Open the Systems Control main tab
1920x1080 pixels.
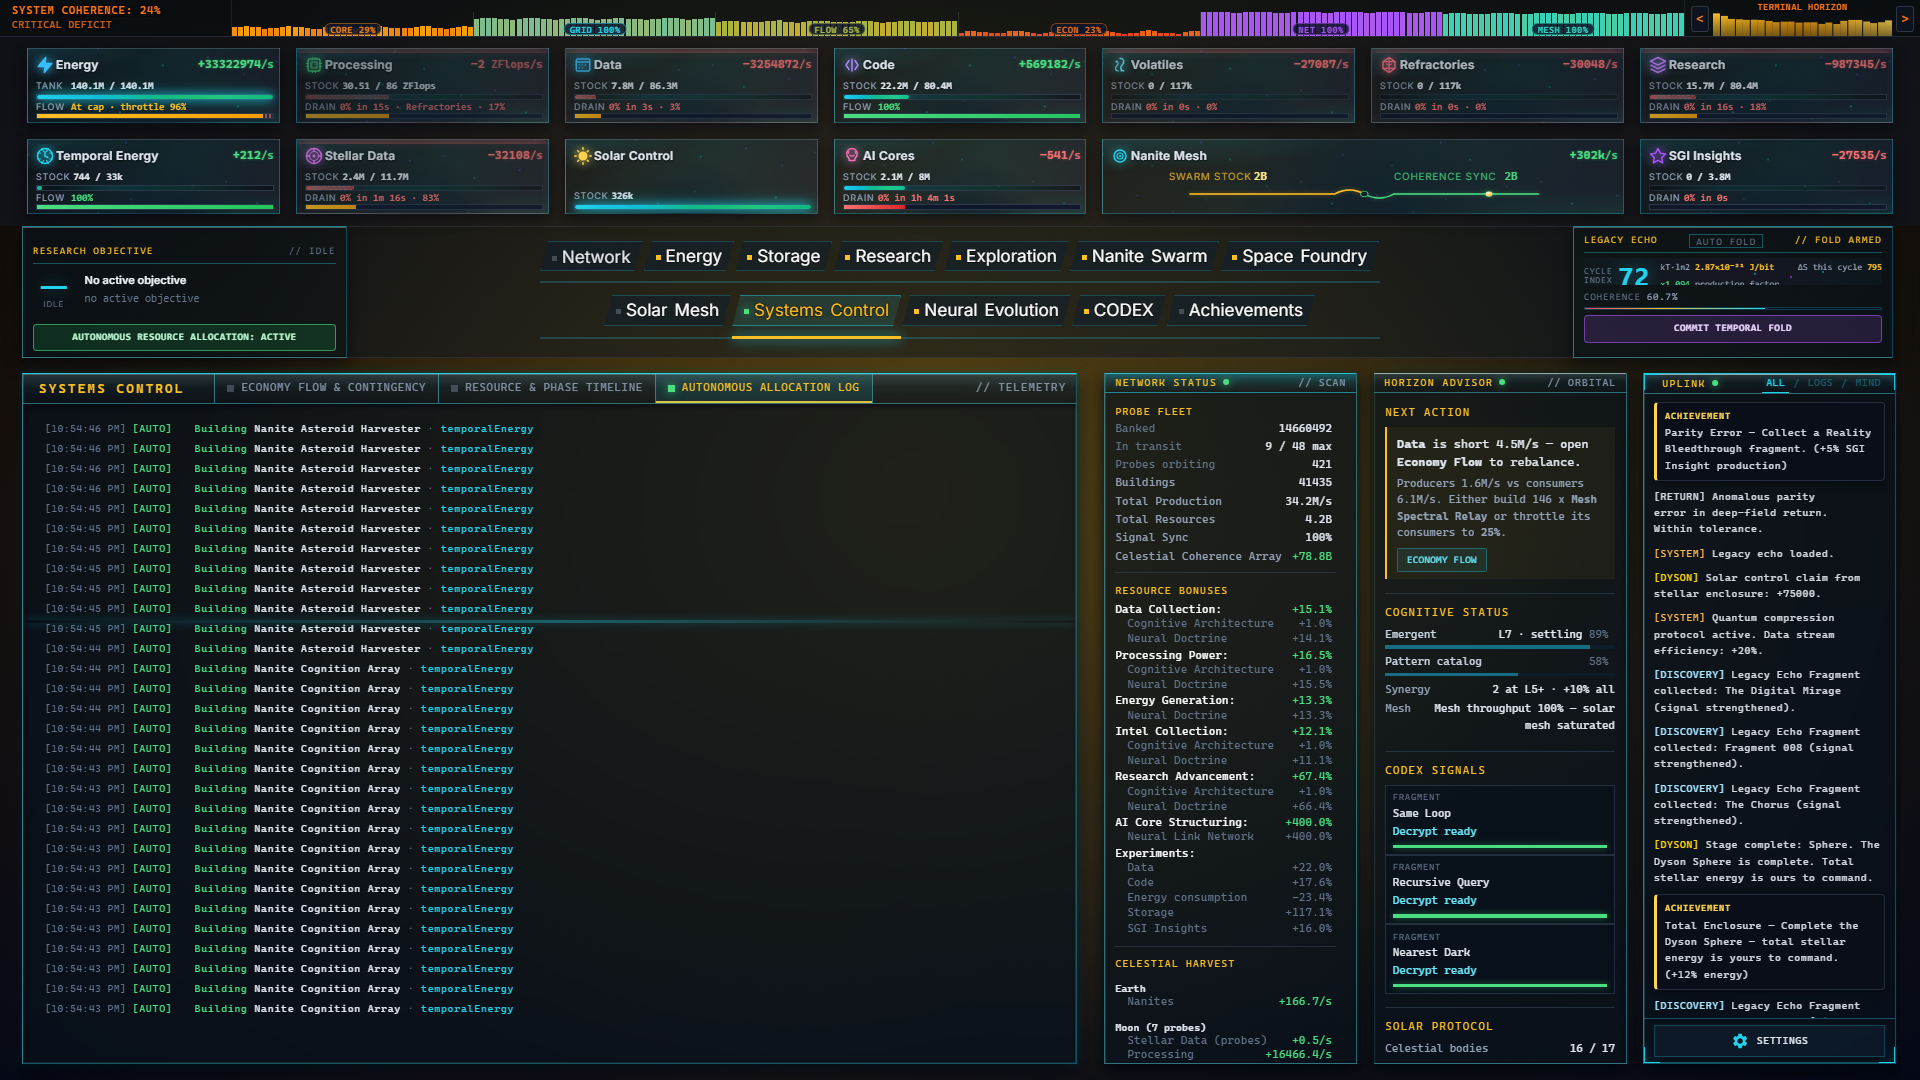(x=816, y=311)
